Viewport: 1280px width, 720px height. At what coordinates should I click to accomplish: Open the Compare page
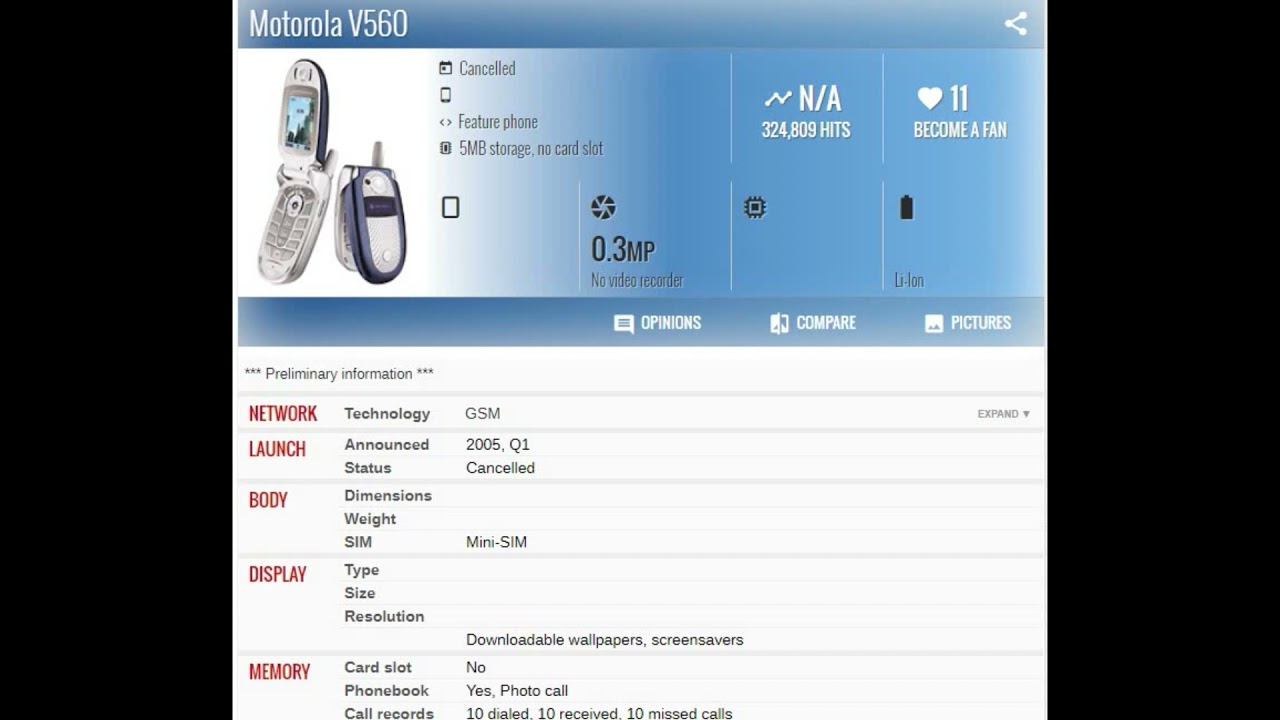tap(813, 323)
